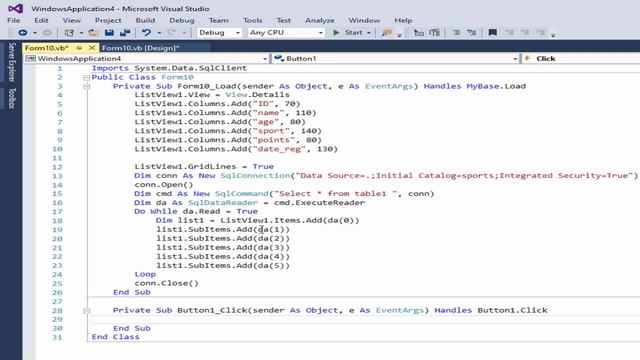640x360 pixels.
Task: Open the Analyze menu
Action: coord(320,20)
